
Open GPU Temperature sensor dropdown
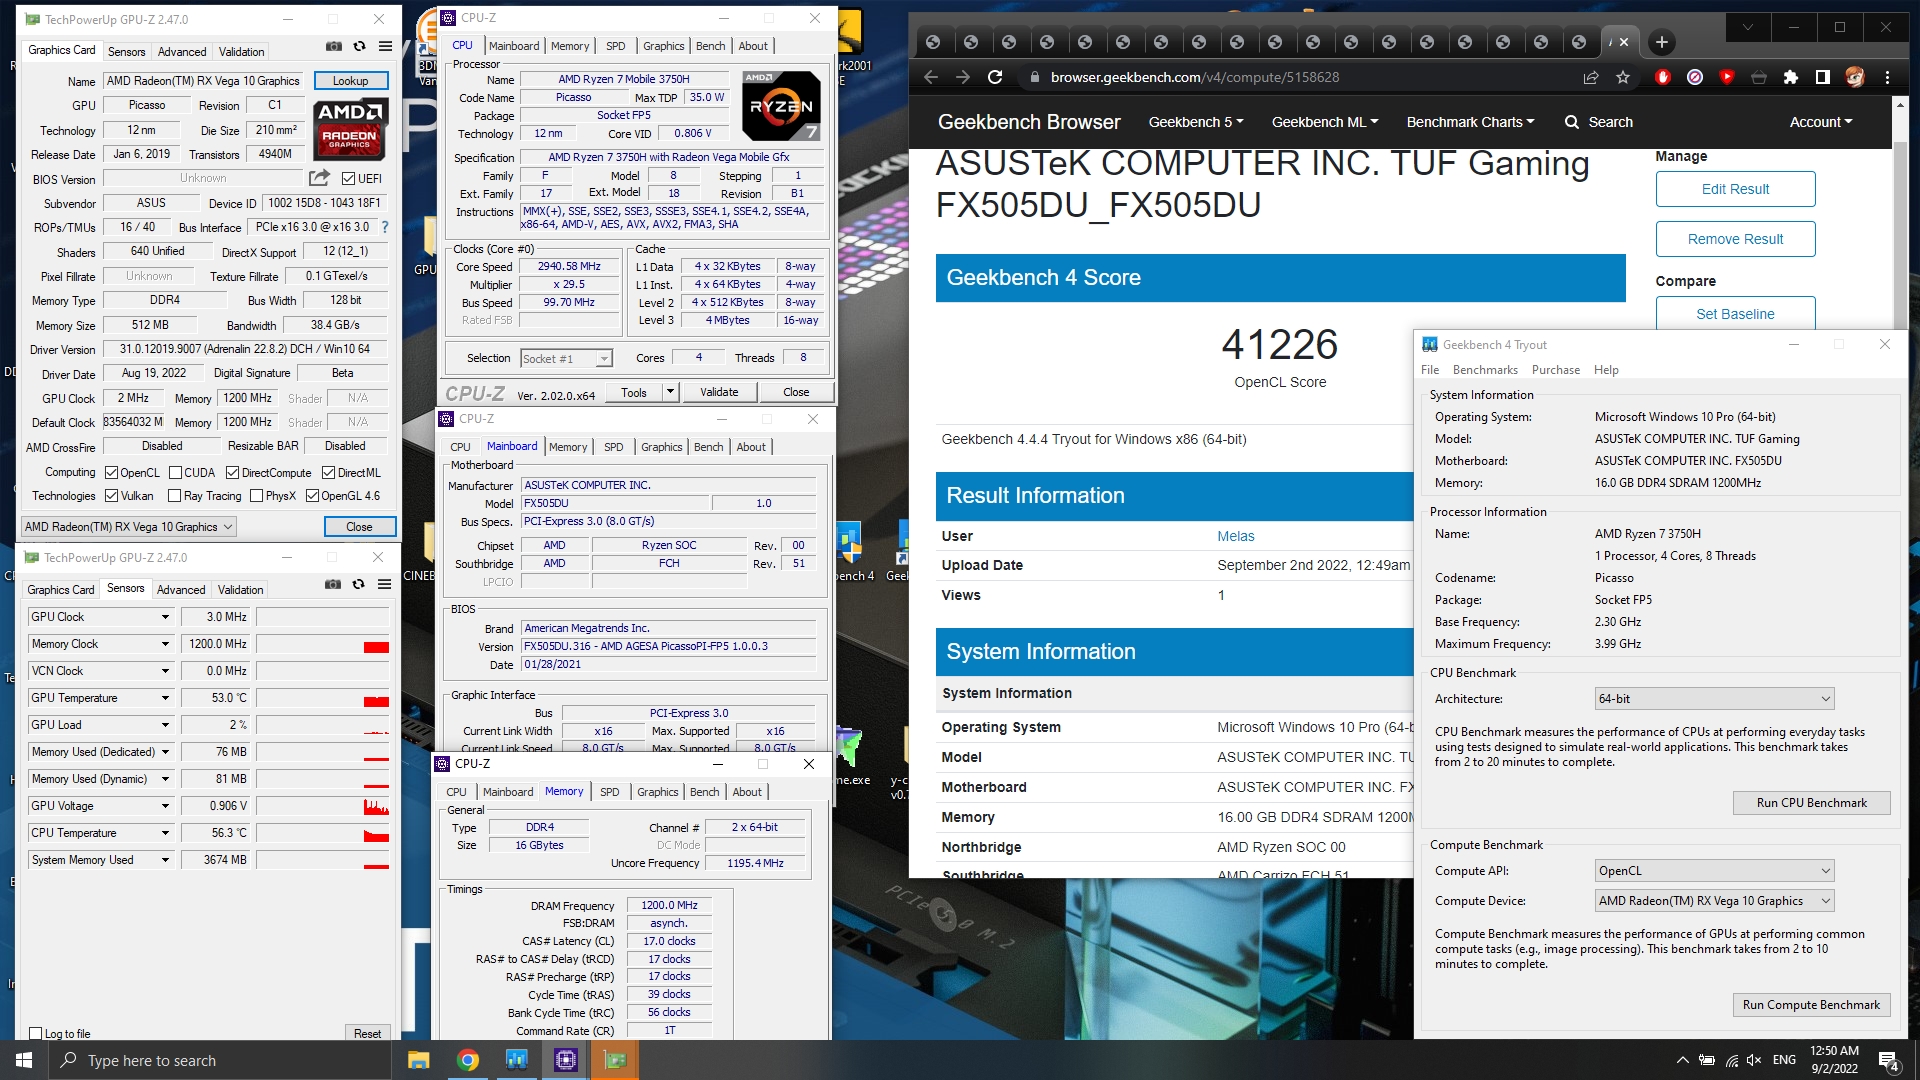[165, 698]
